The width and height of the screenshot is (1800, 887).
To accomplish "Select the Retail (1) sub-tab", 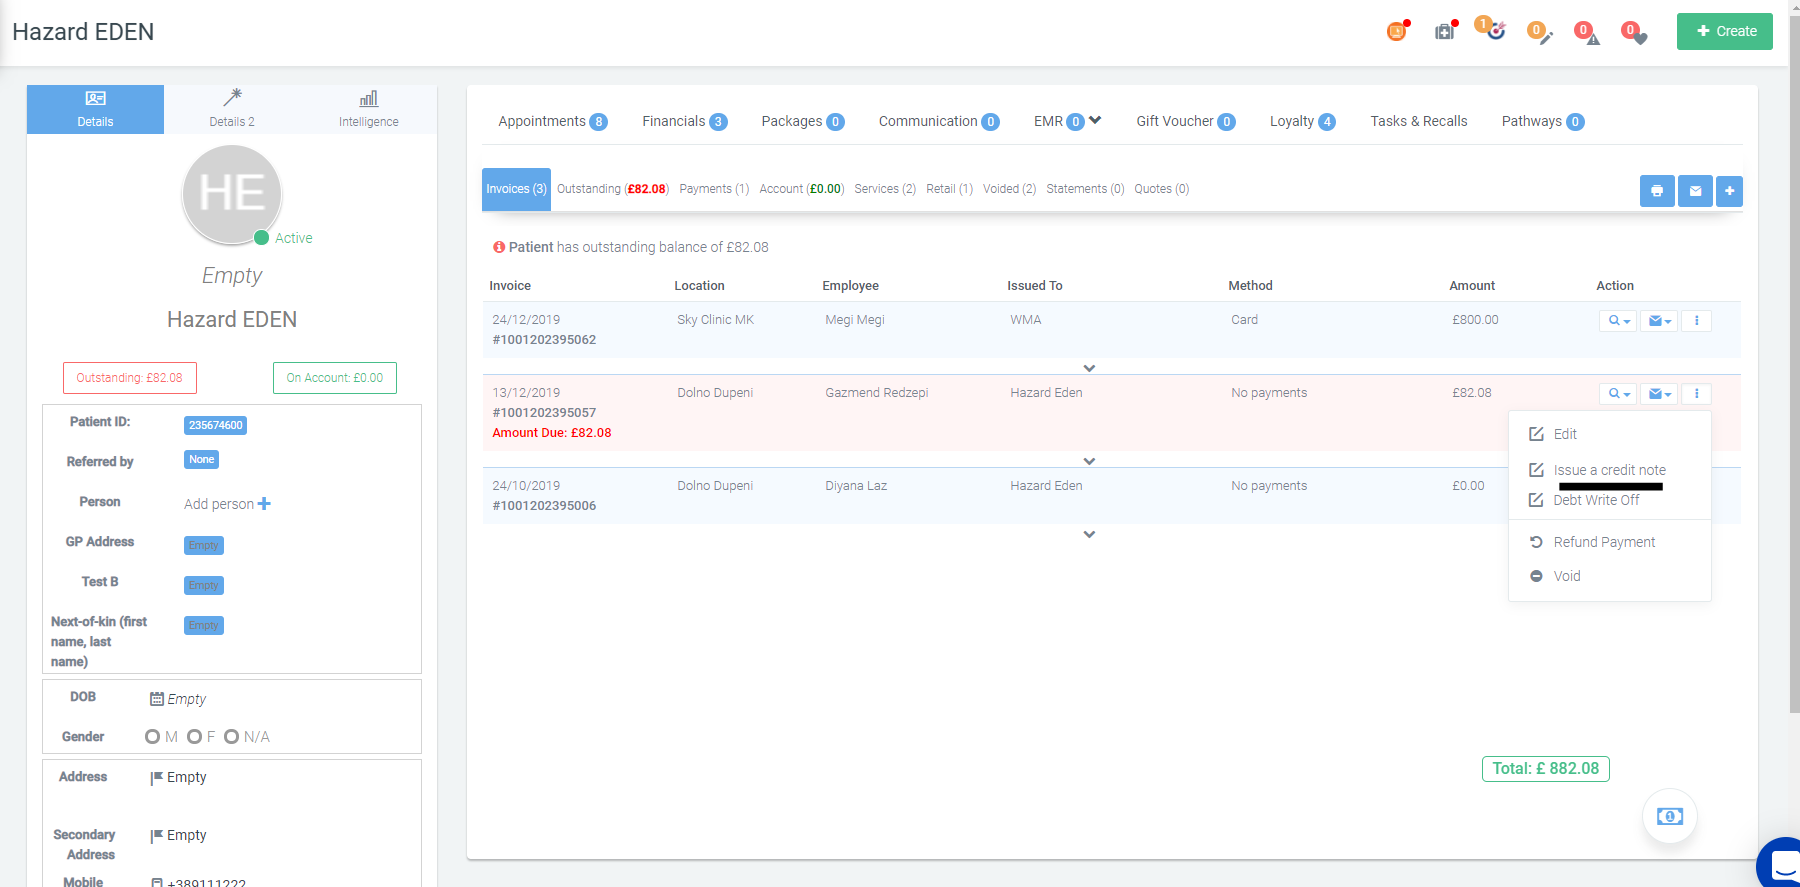I will (x=949, y=189).
